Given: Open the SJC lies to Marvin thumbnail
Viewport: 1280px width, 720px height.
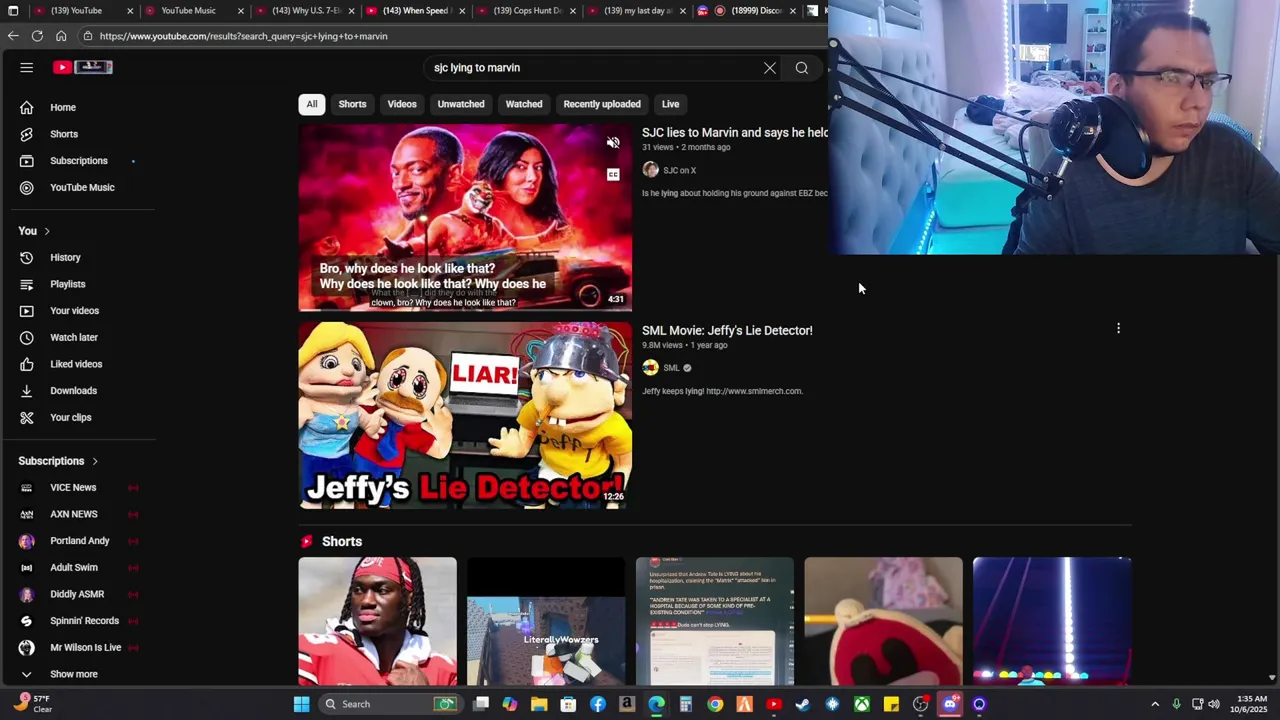Looking at the screenshot, I should click(465, 217).
